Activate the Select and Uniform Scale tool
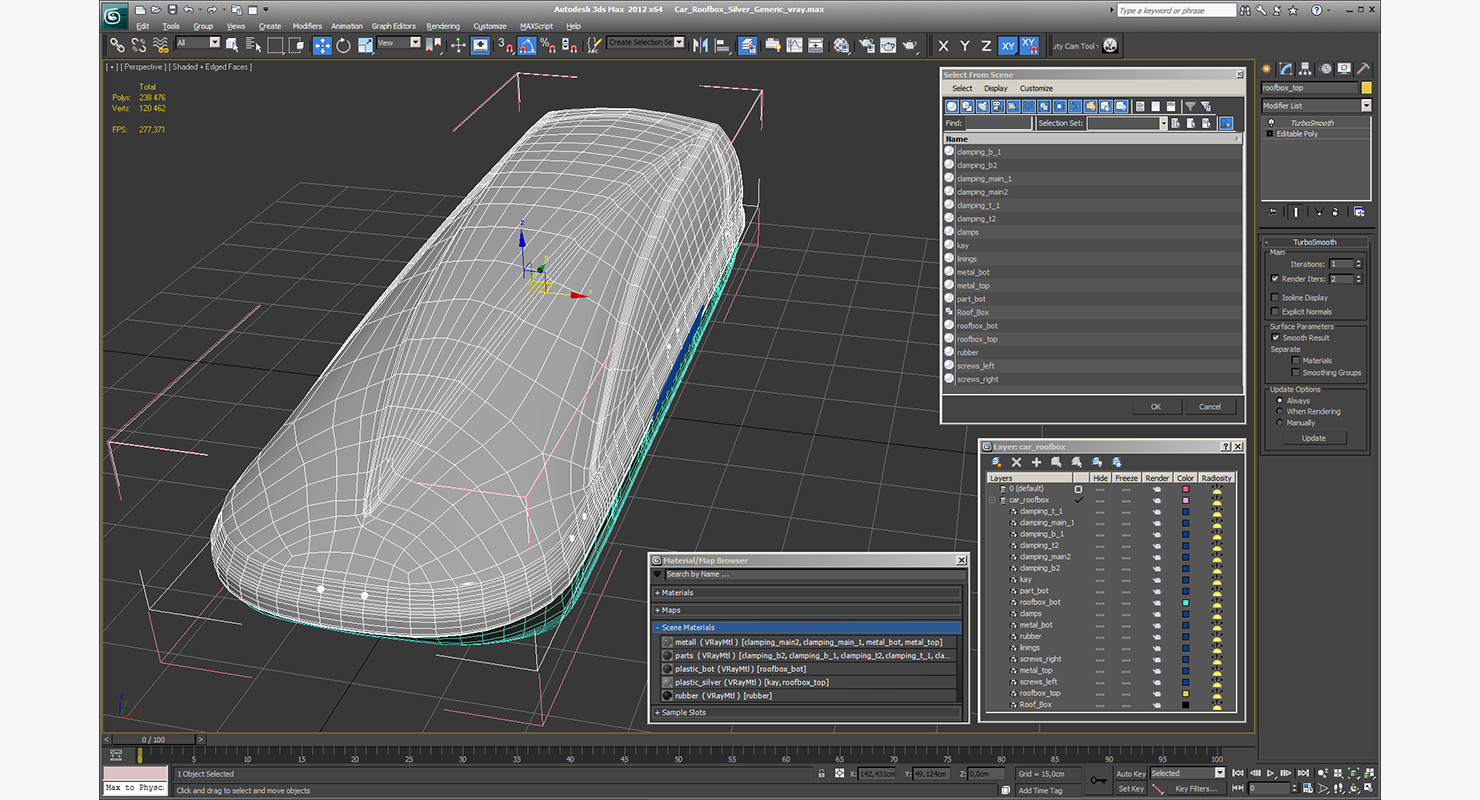The width and height of the screenshot is (1480, 800). (365, 45)
